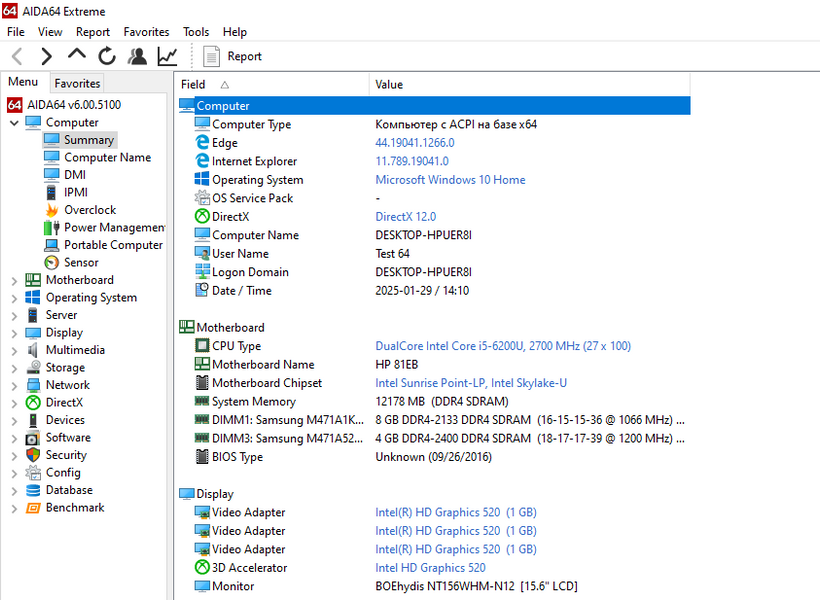Open the user manager toolbar icon
Image resolution: width=820 pixels, height=600 pixels.
[x=137, y=56]
